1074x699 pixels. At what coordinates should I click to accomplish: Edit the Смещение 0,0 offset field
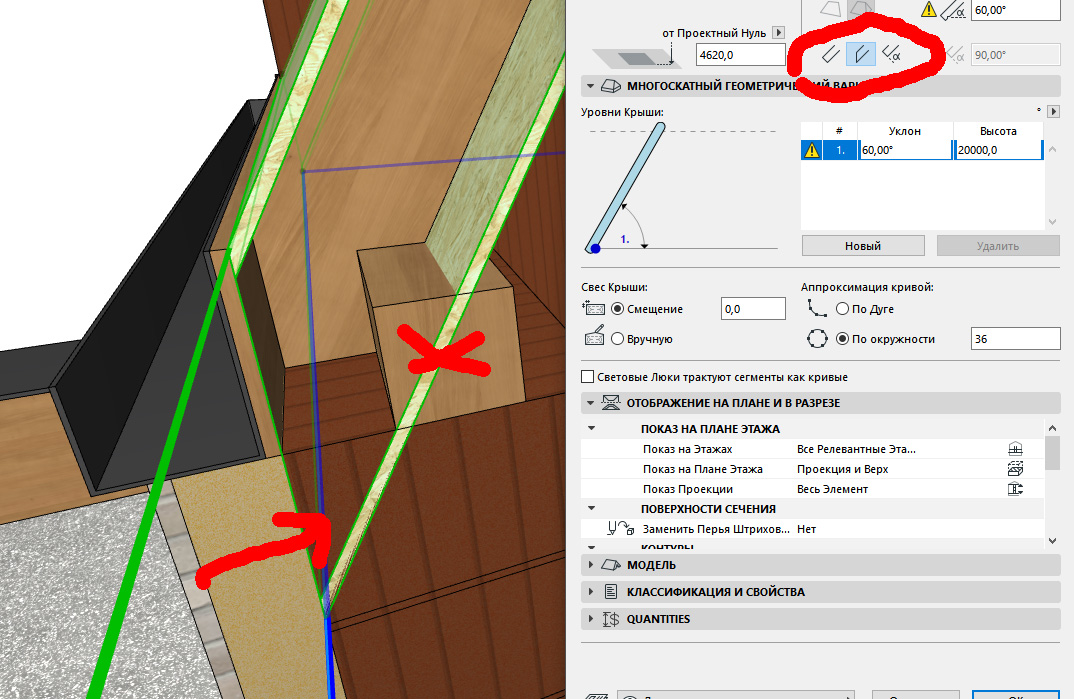753,309
